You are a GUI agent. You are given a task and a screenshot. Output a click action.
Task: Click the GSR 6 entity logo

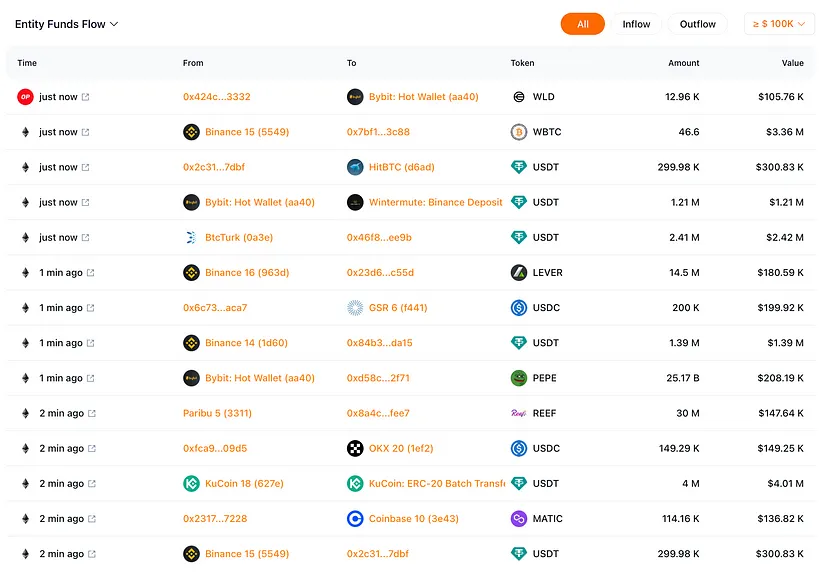(354, 308)
